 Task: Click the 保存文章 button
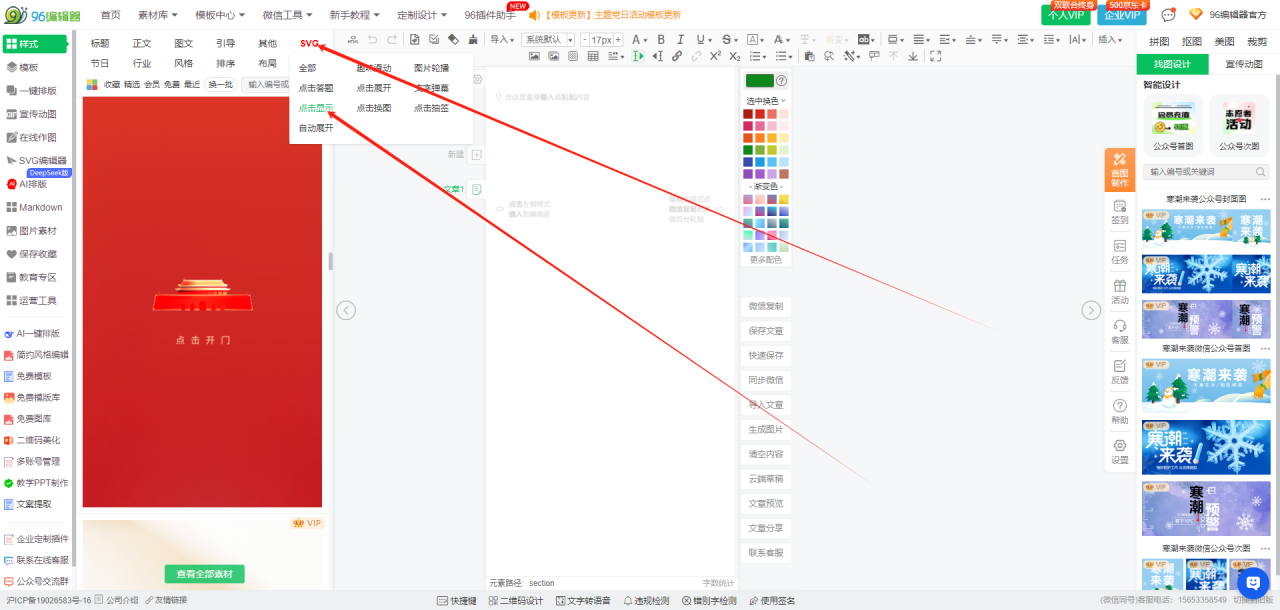point(766,330)
